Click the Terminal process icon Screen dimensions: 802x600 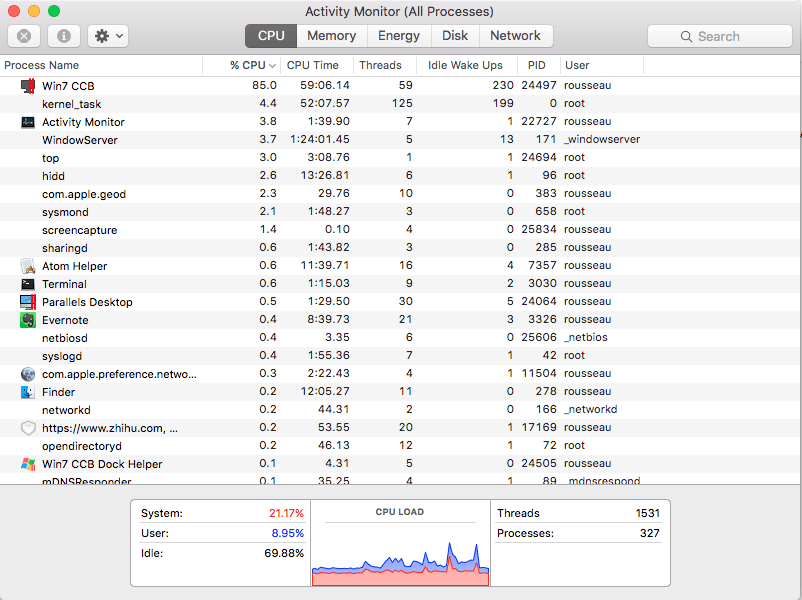pos(28,284)
